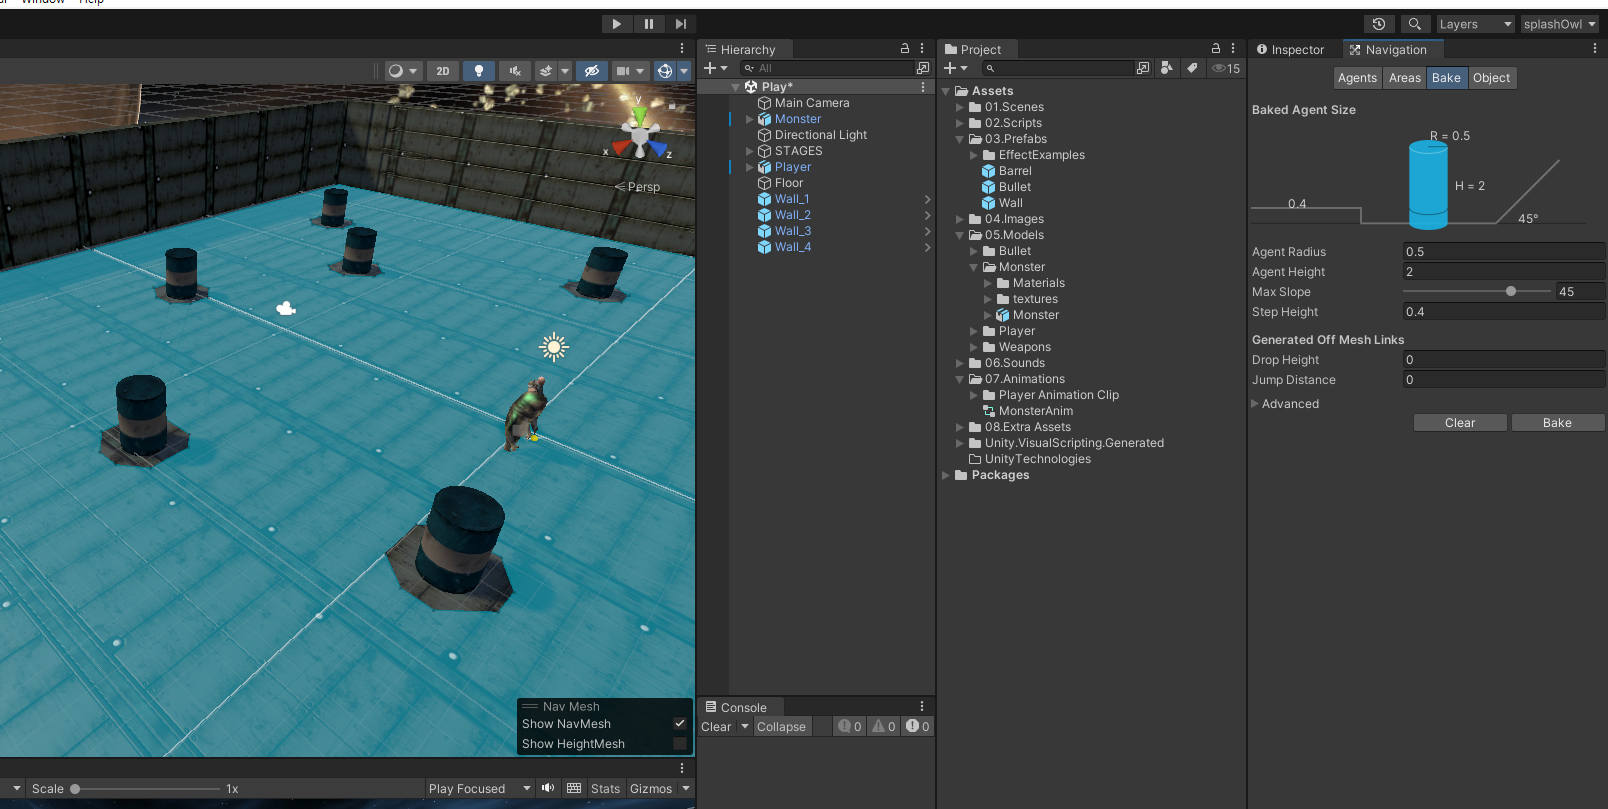The height and width of the screenshot is (809, 1608).
Task: Click the Hierarchy search field
Action: pyautogui.click(x=827, y=68)
